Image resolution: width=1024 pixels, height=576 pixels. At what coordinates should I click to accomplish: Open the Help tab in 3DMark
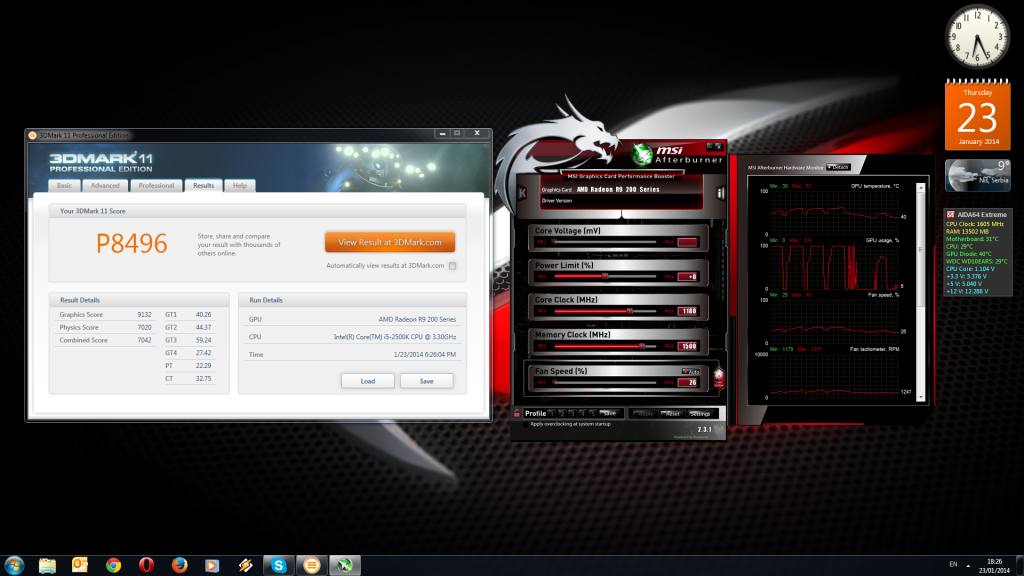pos(240,185)
